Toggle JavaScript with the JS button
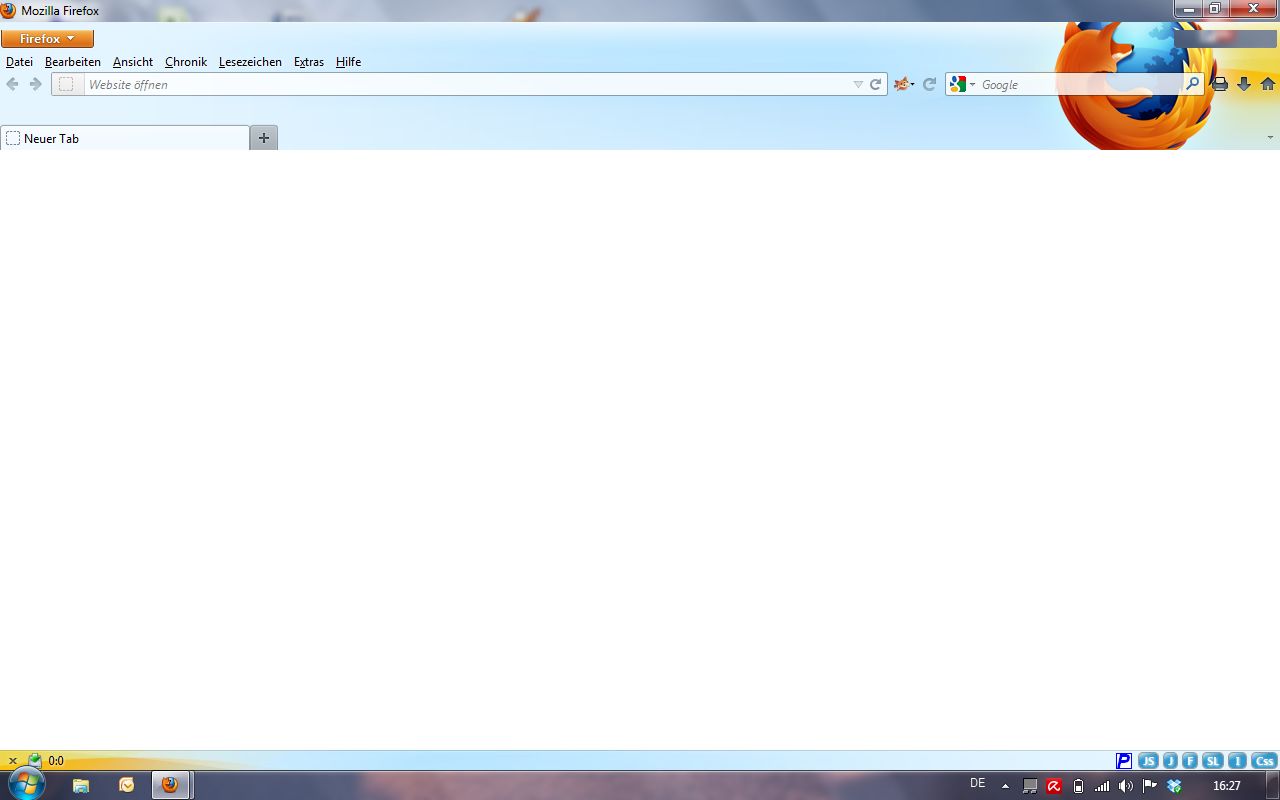This screenshot has width=1280, height=800. click(1148, 761)
